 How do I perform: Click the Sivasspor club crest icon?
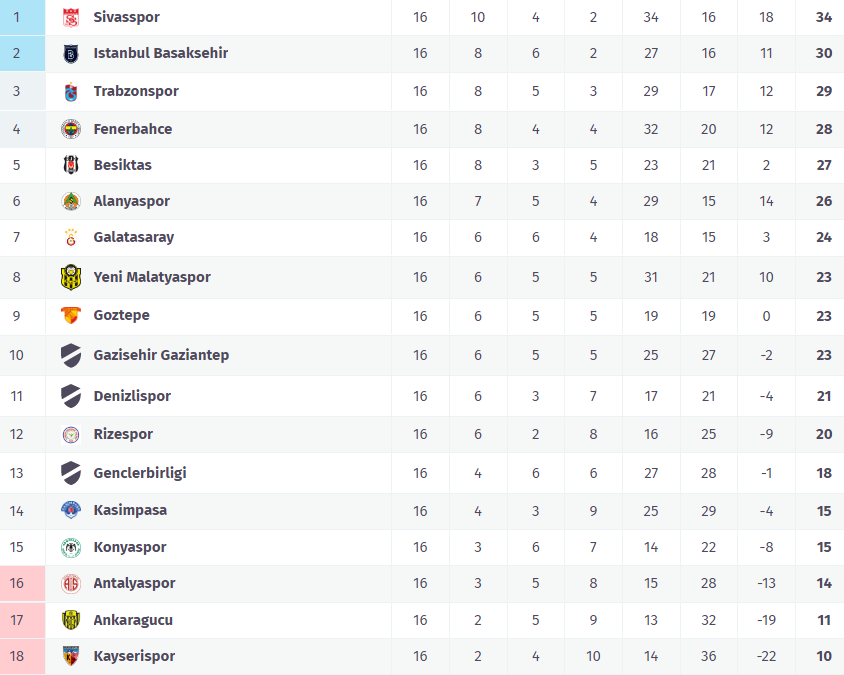coord(70,17)
